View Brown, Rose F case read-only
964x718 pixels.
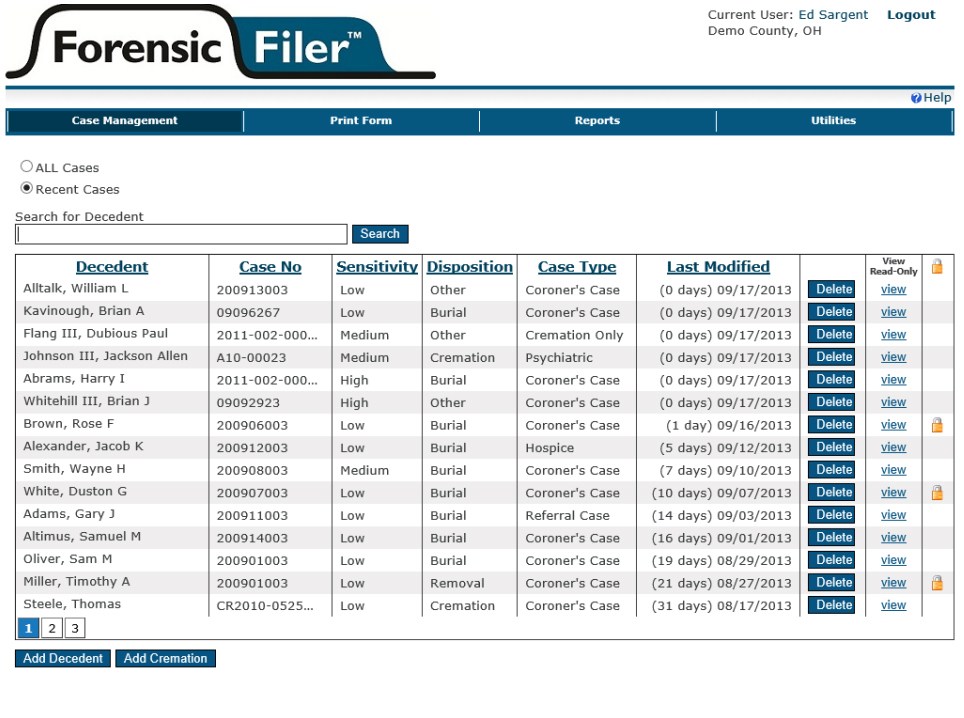click(893, 425)
